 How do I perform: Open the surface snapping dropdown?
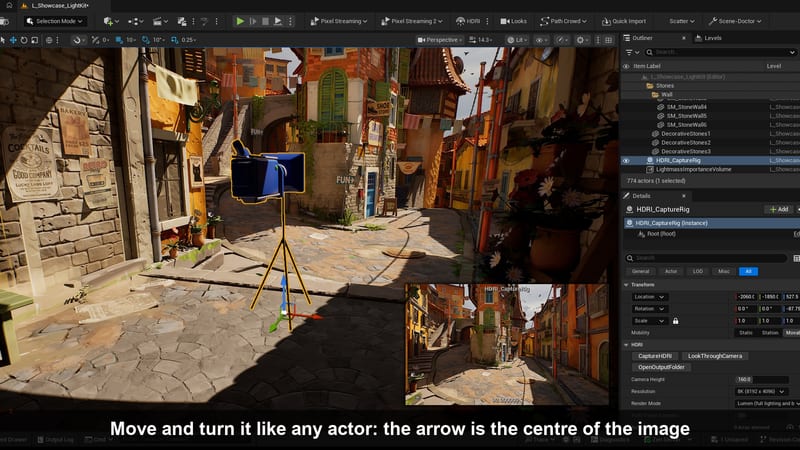tap(78, 40)
